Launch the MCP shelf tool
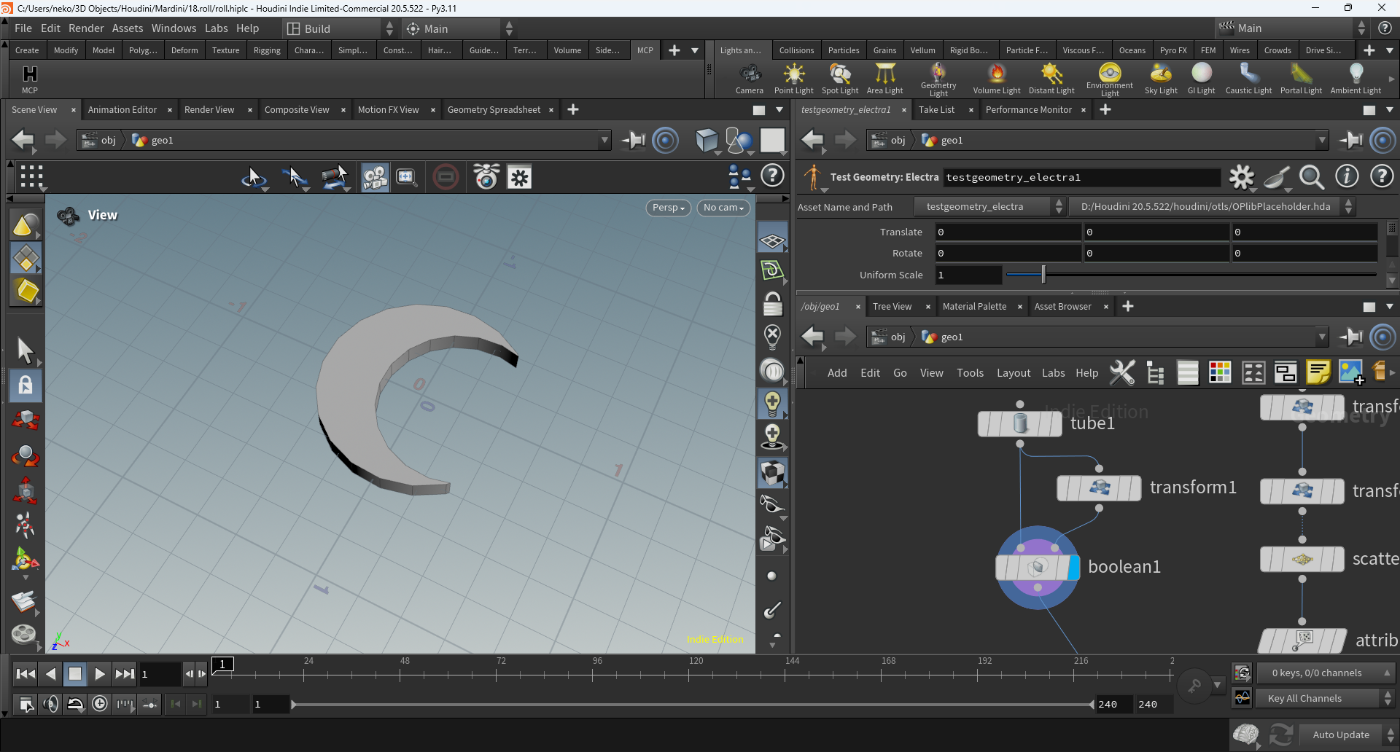1400x752 pixels. pos(29,78)
